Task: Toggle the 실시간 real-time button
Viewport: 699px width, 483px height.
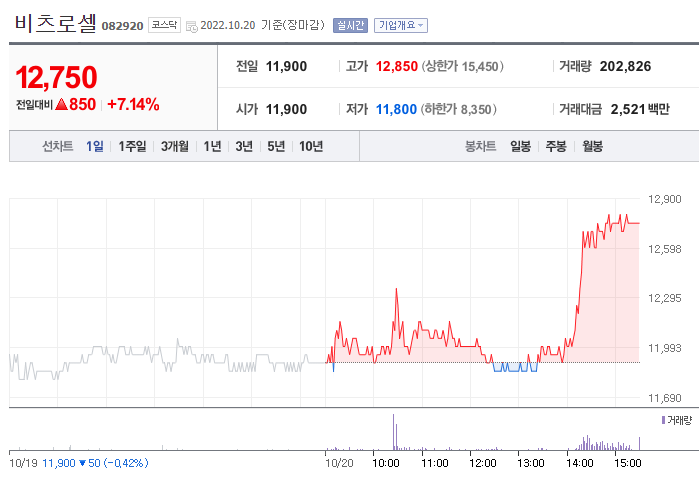Action: [350, 25]
